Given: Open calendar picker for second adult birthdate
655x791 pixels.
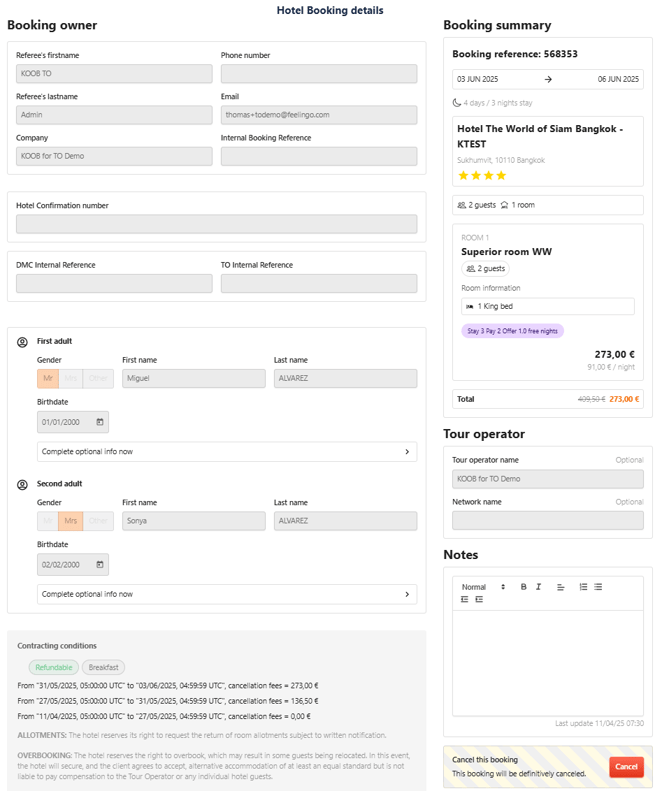Looking at the screenshot, I should (100, 565).
